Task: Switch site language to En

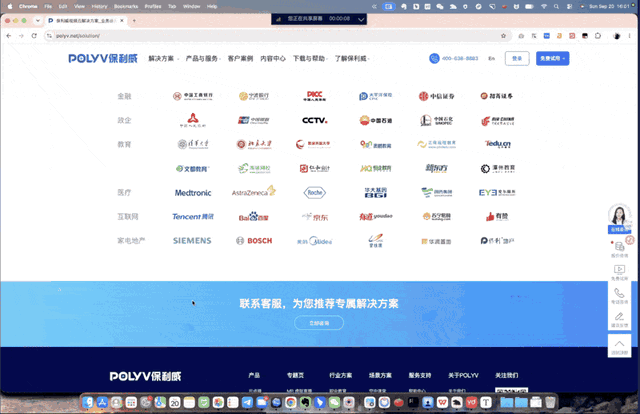Action: pyautogui.click(x=491, y=58)
